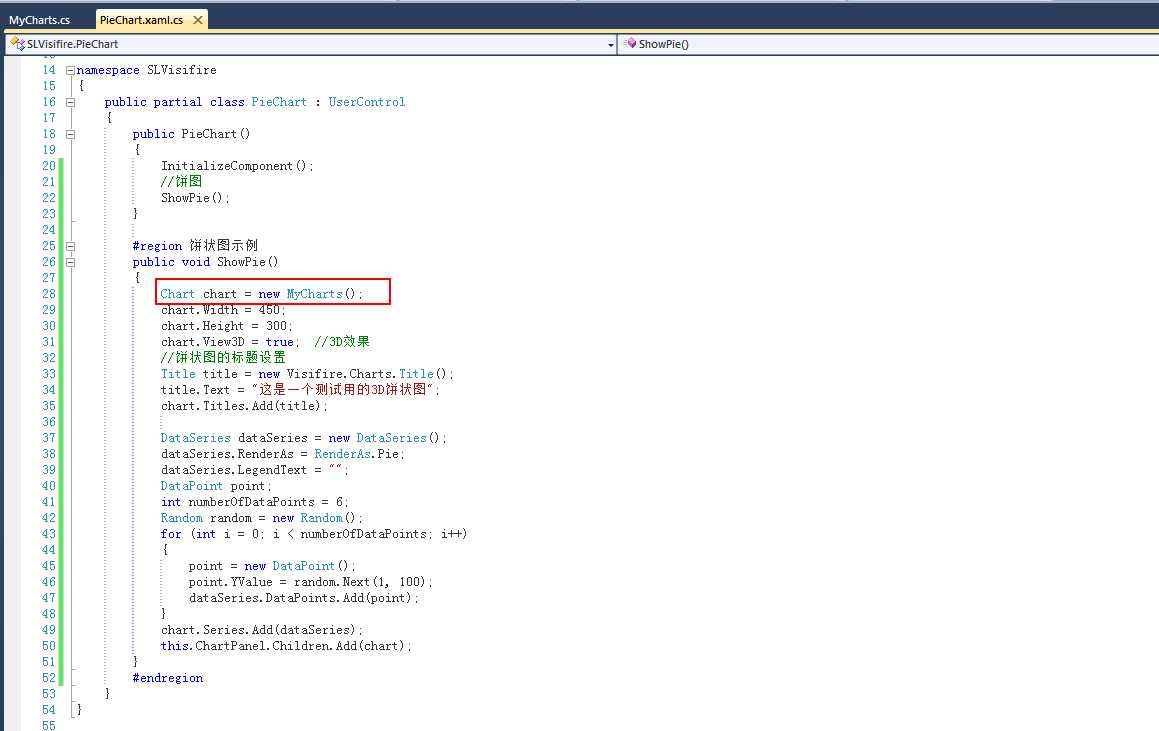Click the //饼状图的标题设置 comment

[223, 358]
